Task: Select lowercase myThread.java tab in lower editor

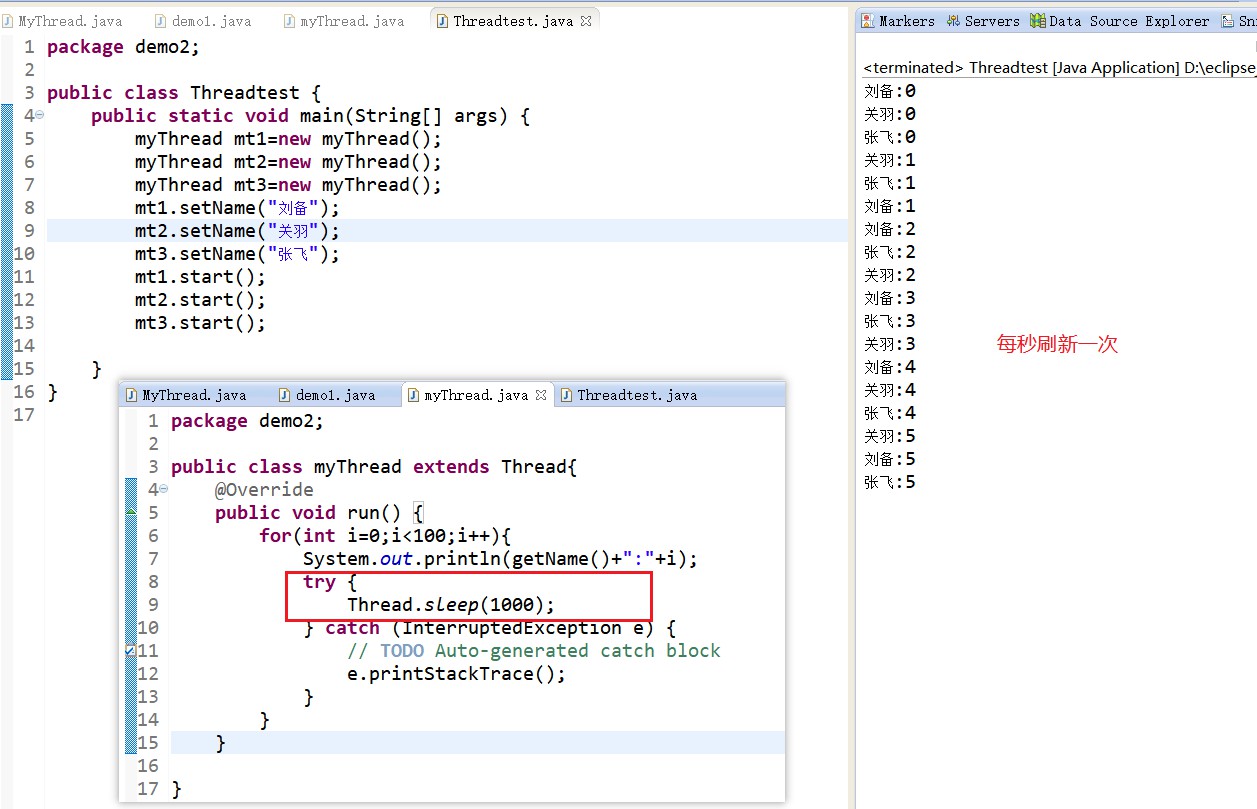Action: click(x=478, y=395)
